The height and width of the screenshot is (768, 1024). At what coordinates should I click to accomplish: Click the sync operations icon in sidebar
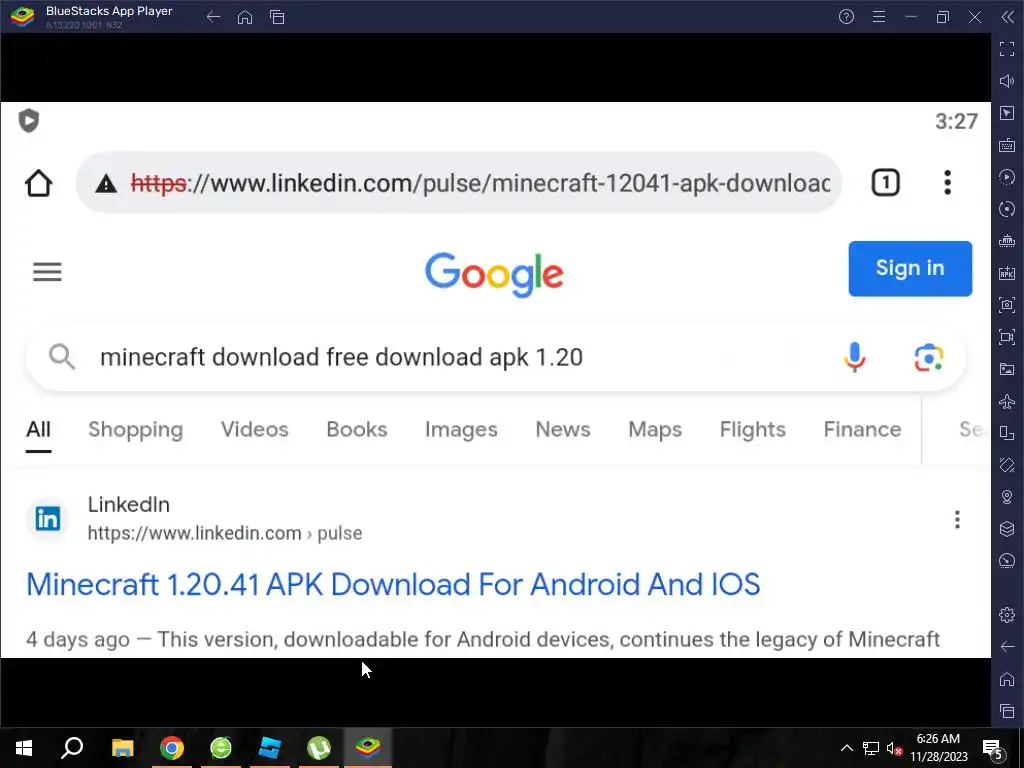tap(1006, 209)
